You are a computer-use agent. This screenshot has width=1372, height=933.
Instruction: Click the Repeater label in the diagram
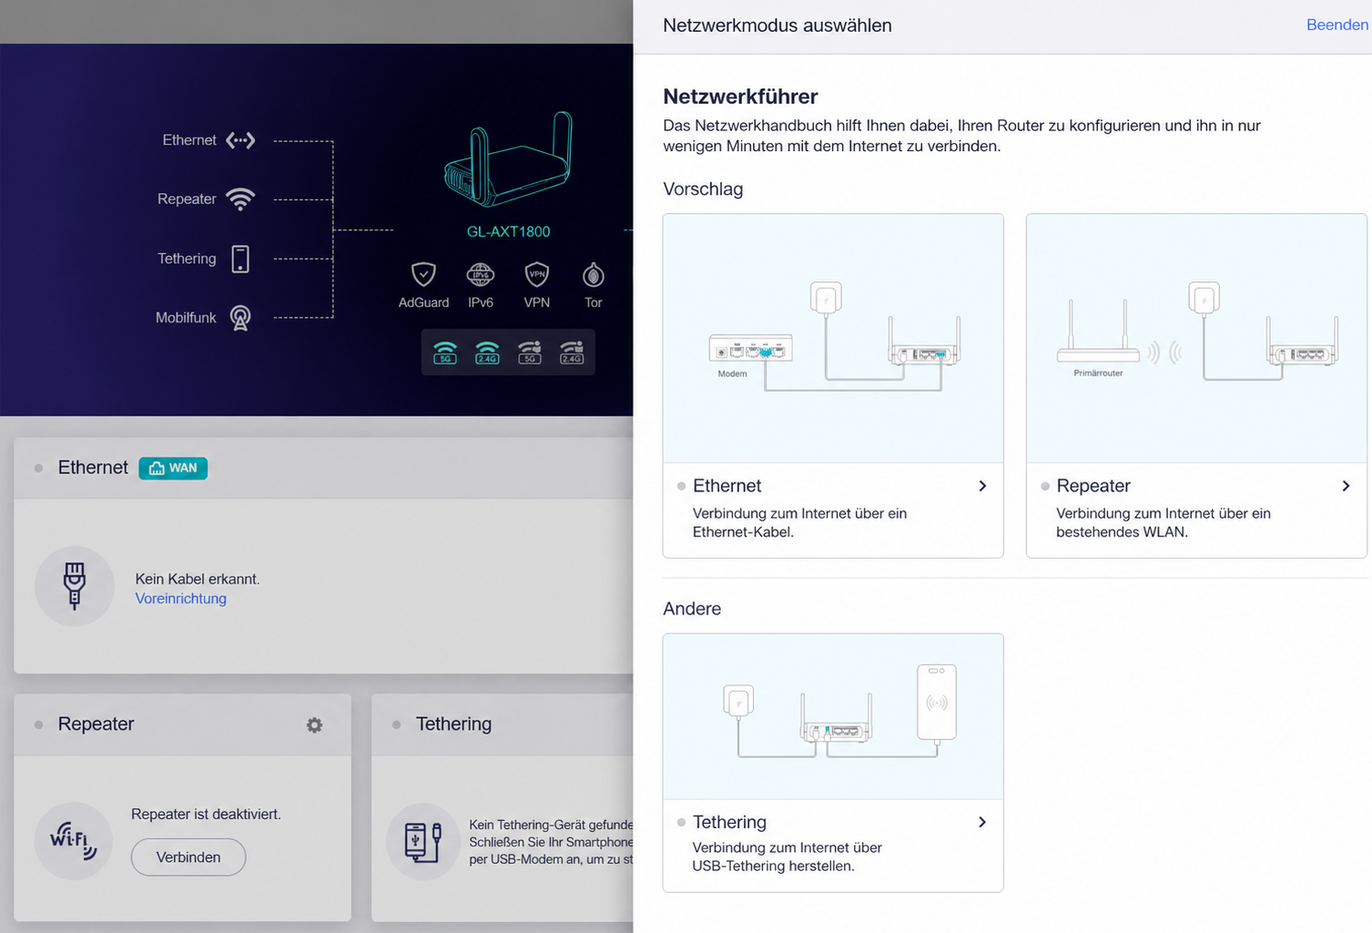click(186, 199)
